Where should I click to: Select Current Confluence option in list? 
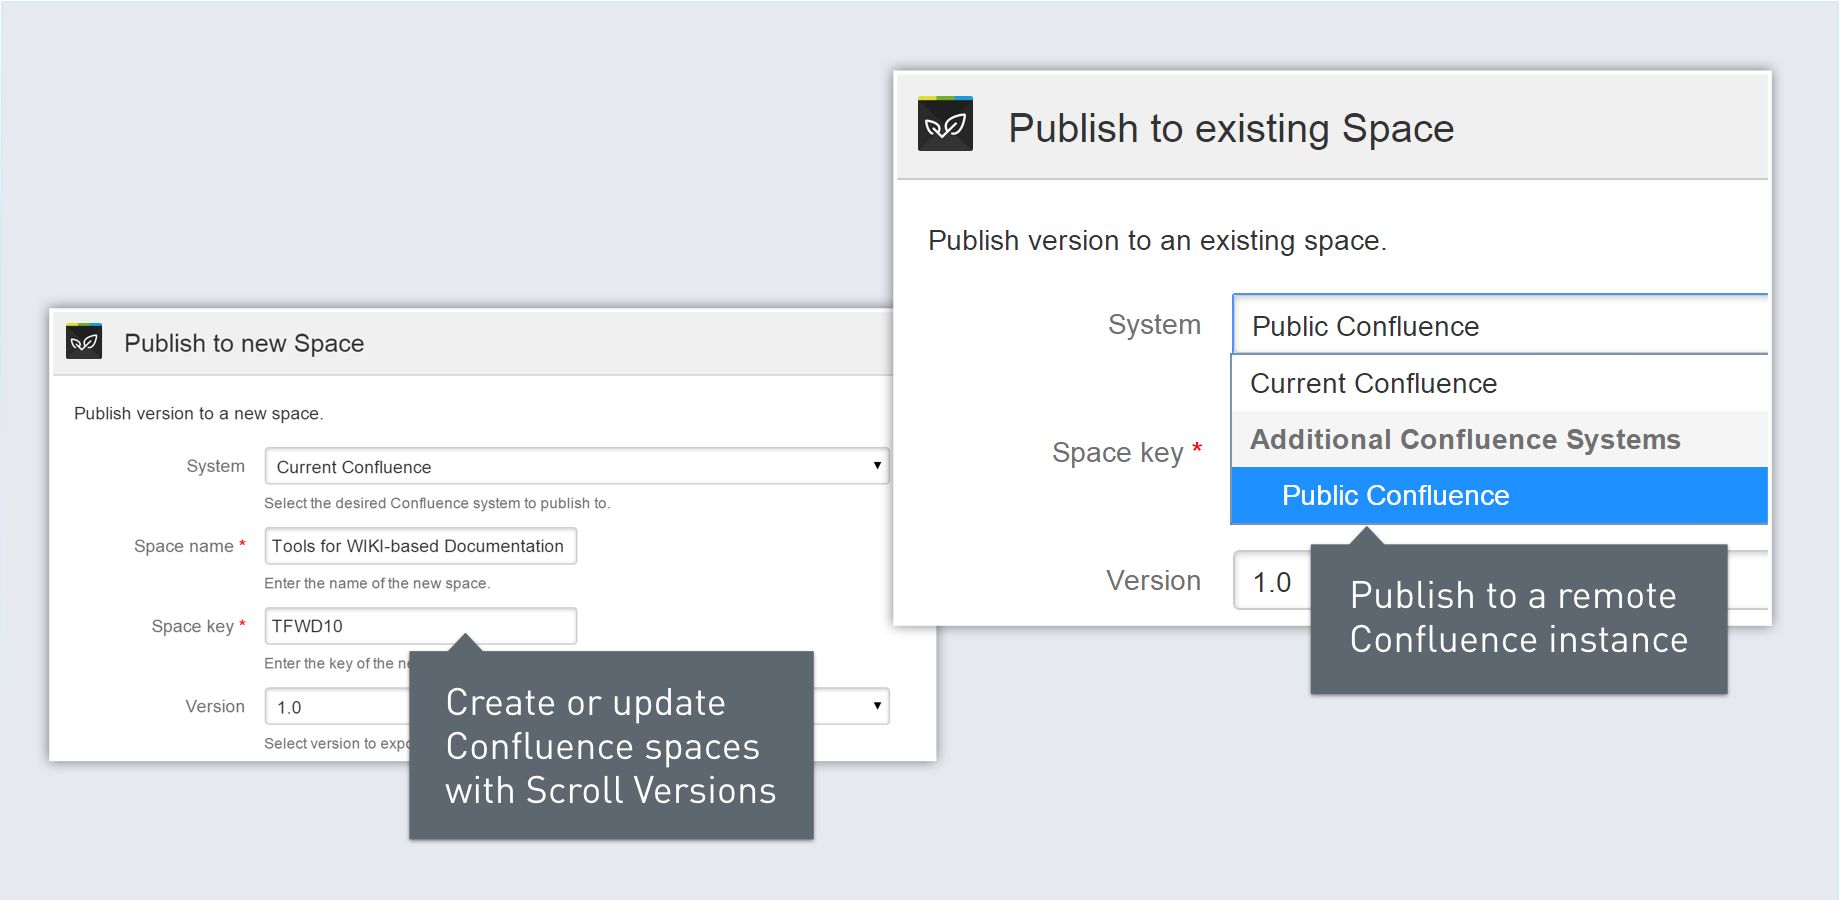tap(1500, 383)
